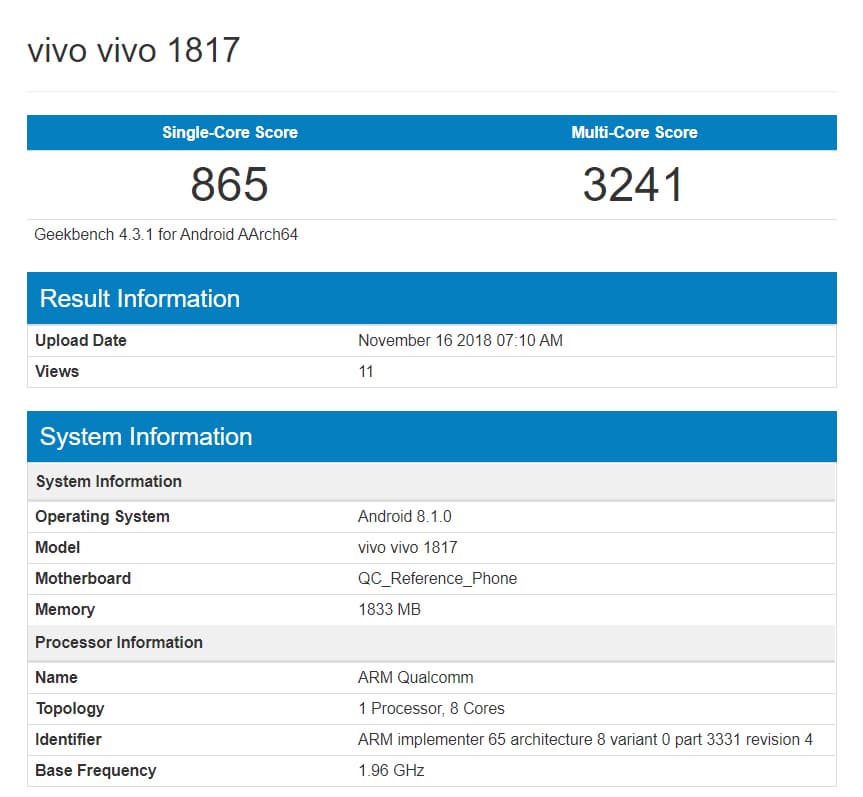Select the processor Name ARM Qualcomm value
The height and width of the screenshot is (797, 863).
click(x=416, y=678)
